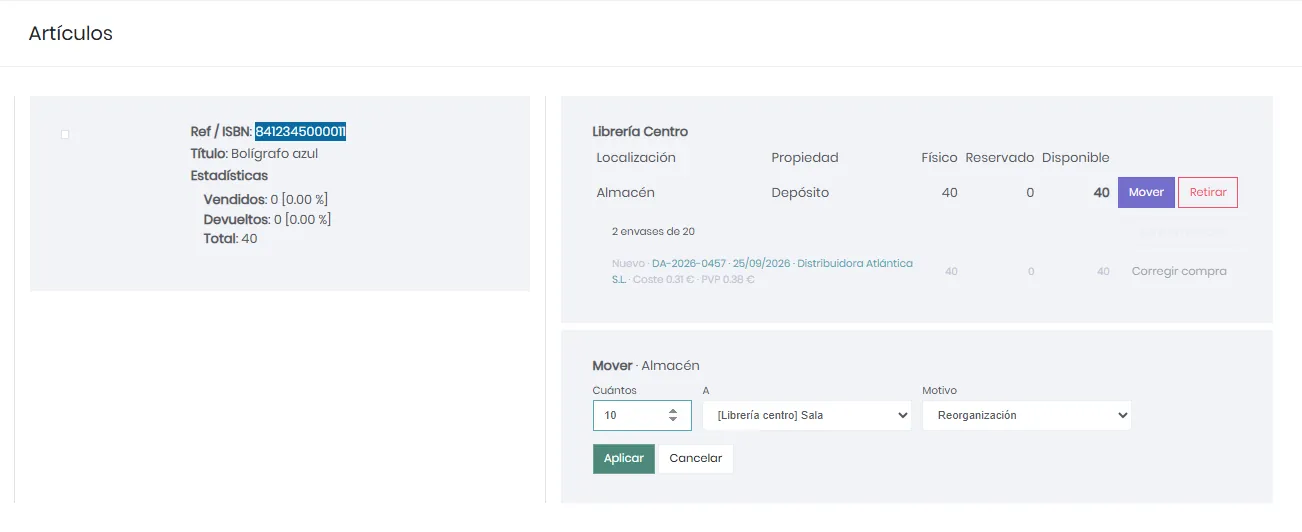The height and width of the screenshot is (532, 1302).
Task: Apply the stock move with Aplicar
Action: click(x=624, y=458)
